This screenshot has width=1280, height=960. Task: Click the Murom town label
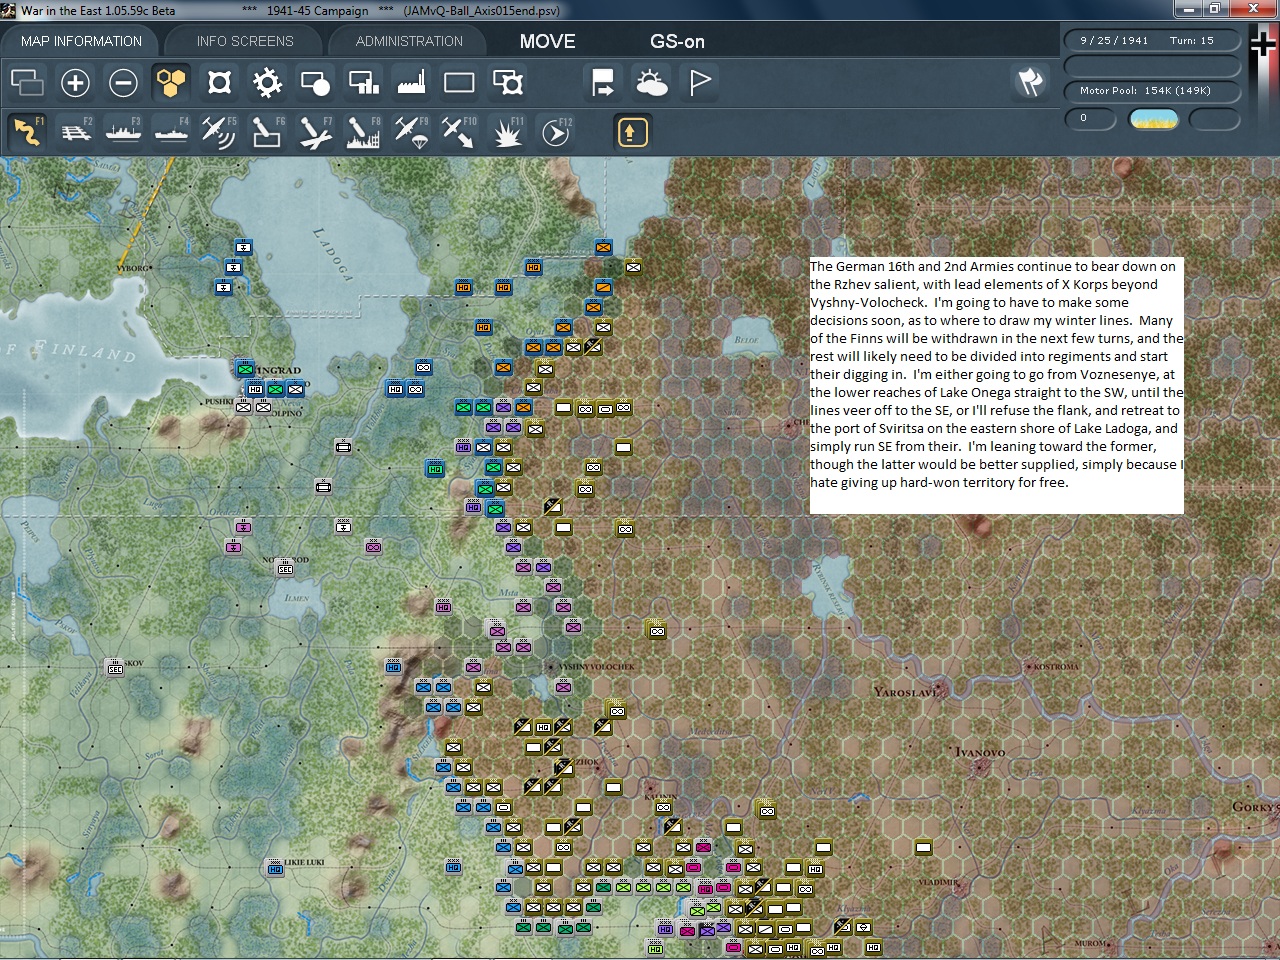click(1090, 943)
